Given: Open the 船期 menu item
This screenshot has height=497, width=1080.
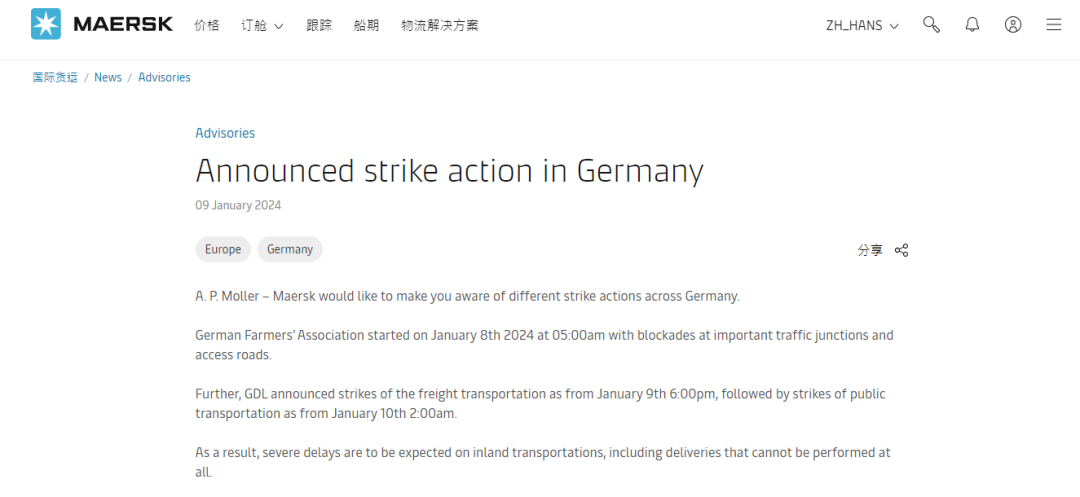Looking at the screenshot, I should (366, 25).
